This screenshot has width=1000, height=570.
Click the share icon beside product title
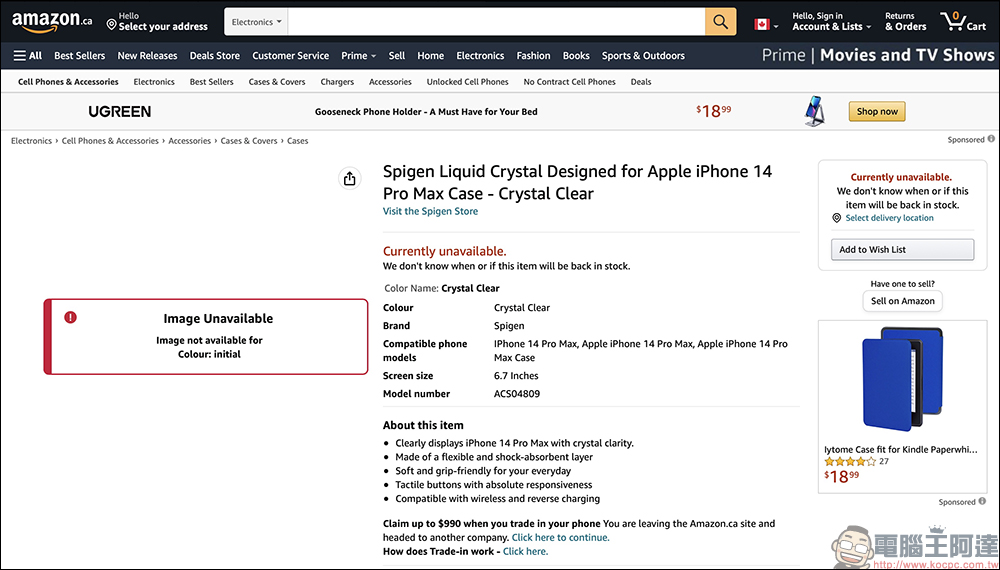pyautogui.click(x=349, y=179)
